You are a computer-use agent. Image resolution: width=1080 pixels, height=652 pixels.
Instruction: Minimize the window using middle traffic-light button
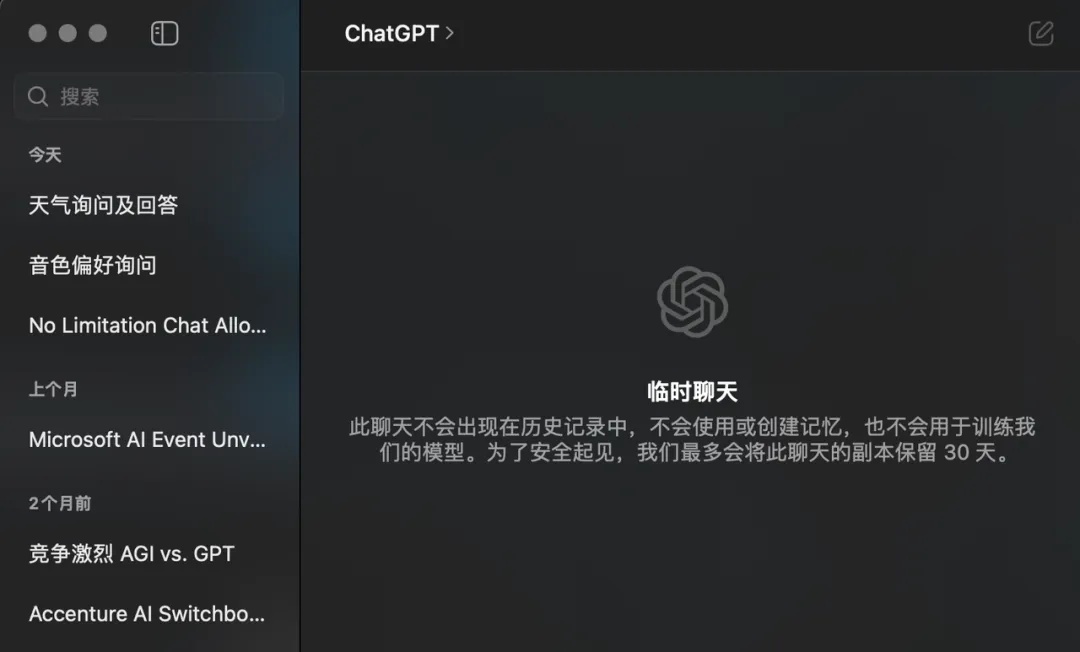pos(68,33)
